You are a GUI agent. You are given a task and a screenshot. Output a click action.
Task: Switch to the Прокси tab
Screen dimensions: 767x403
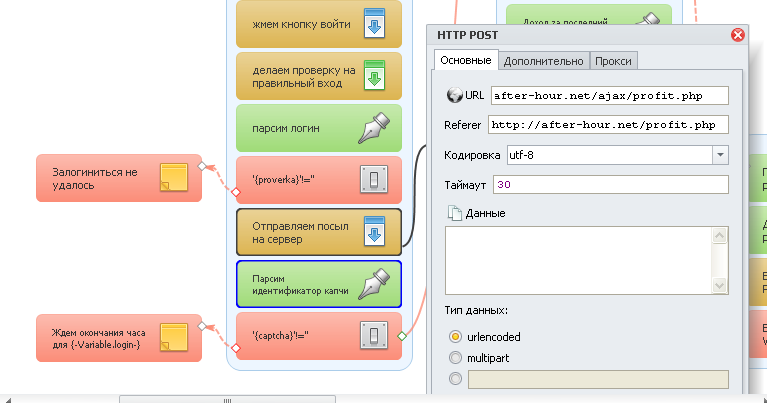pos(613,61)
